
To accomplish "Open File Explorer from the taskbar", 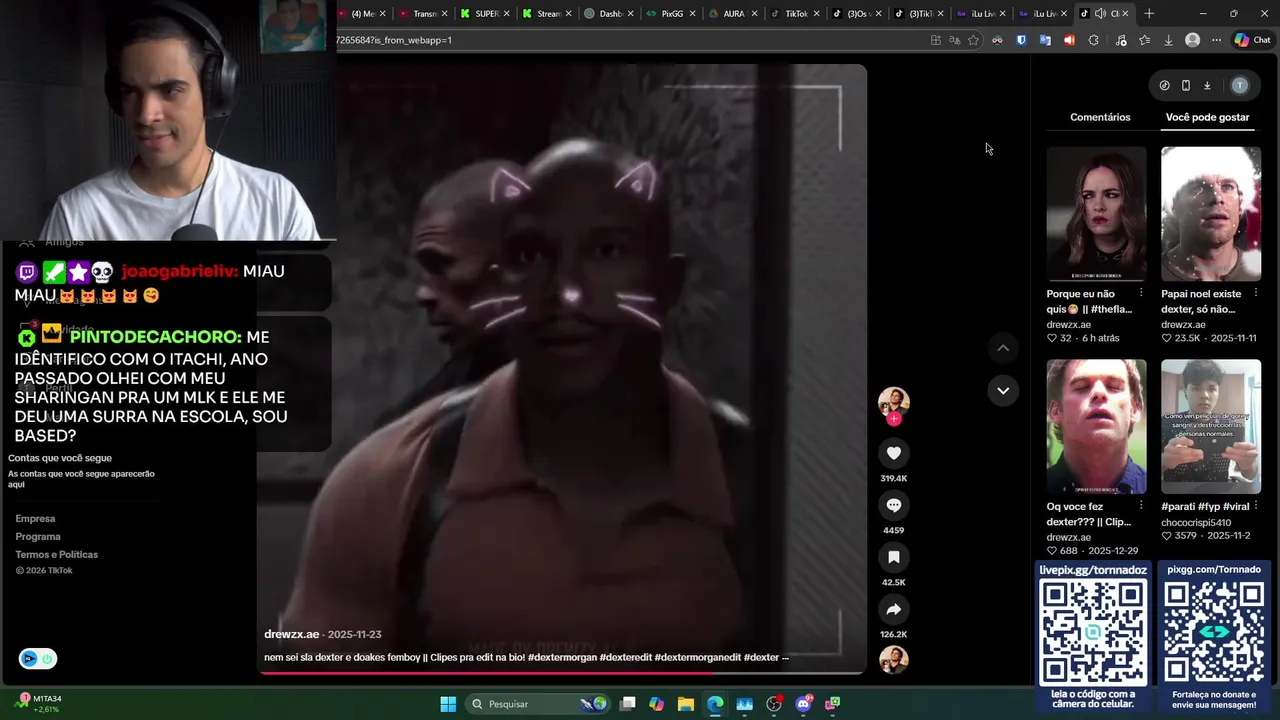I will point(686,704).
